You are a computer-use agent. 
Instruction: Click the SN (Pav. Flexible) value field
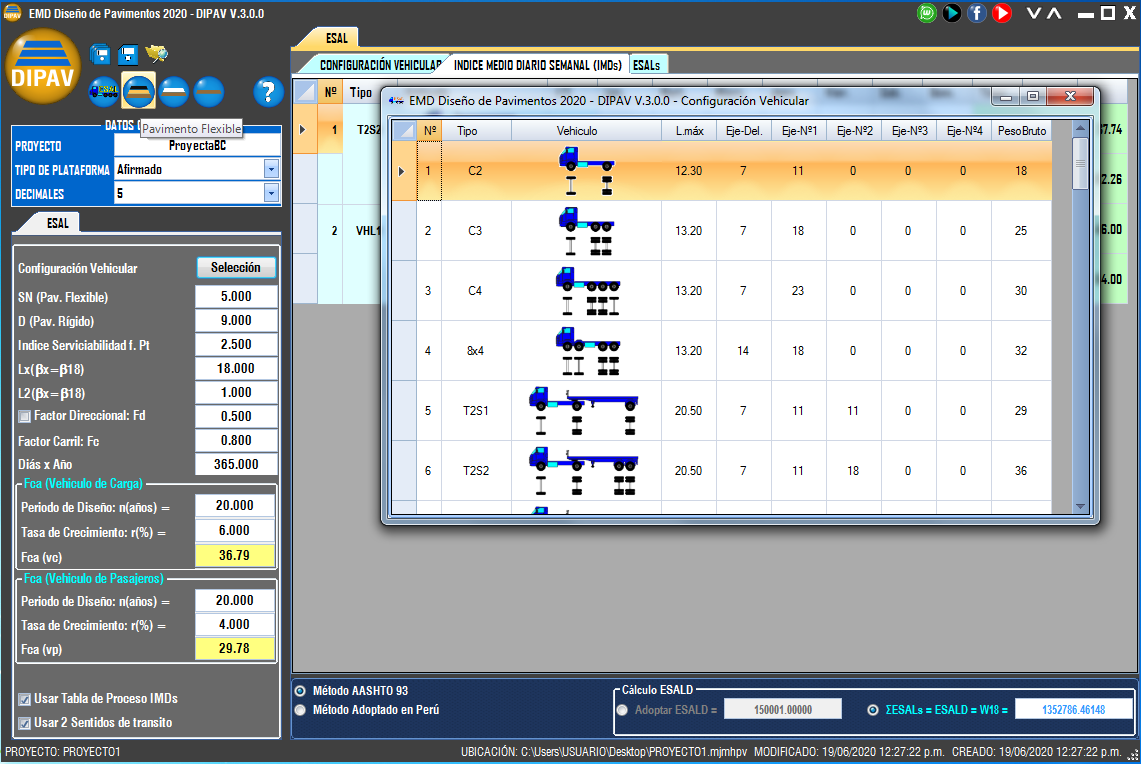pos(235,297)
